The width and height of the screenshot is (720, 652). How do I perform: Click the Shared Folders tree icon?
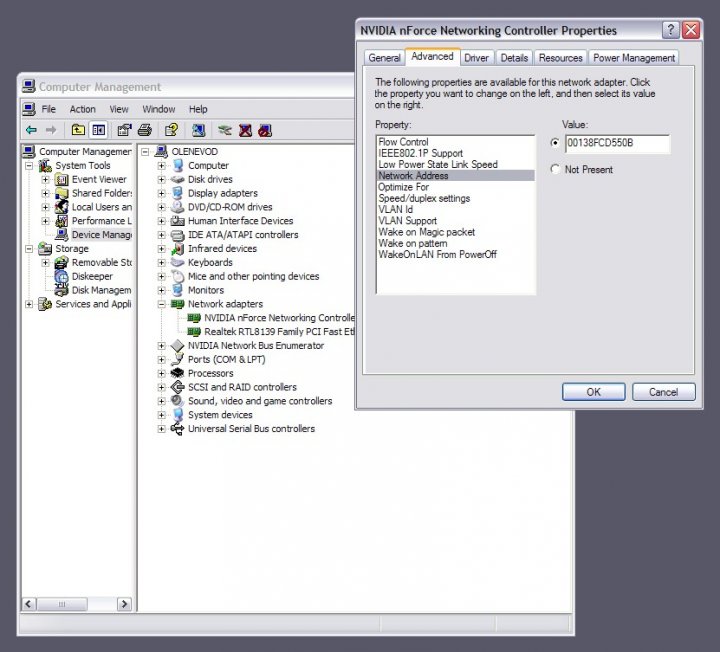[x=62, y=193]
